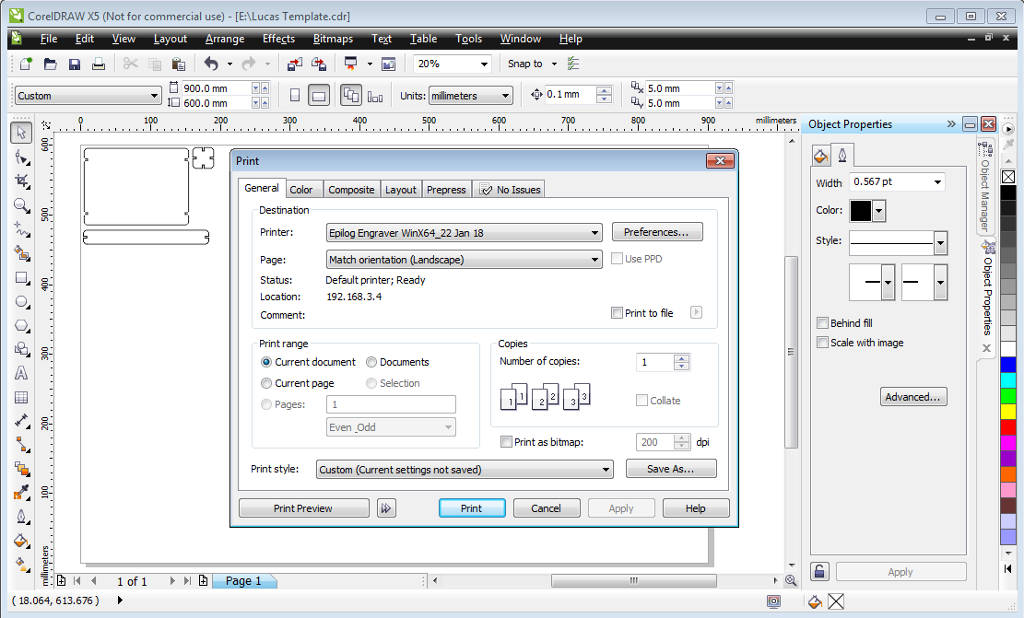Click the Cancel button
The image size is (1024, 618).
(546, 508)
